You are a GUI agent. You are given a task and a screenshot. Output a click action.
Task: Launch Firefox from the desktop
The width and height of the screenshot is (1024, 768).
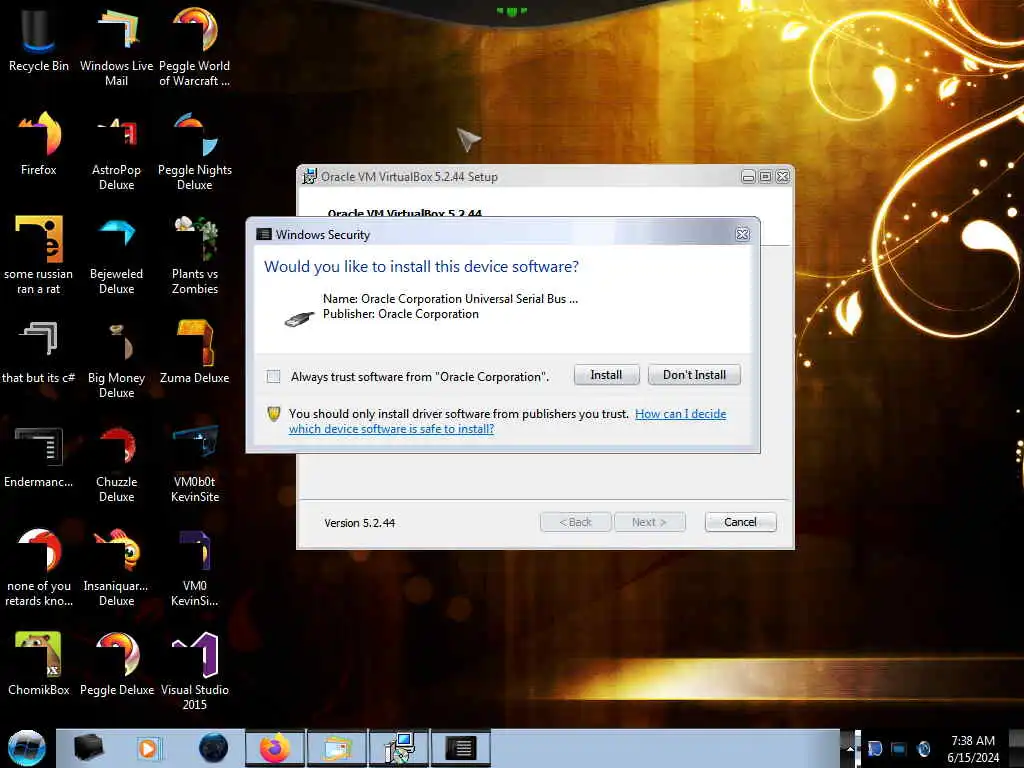(x=39, y=144)
